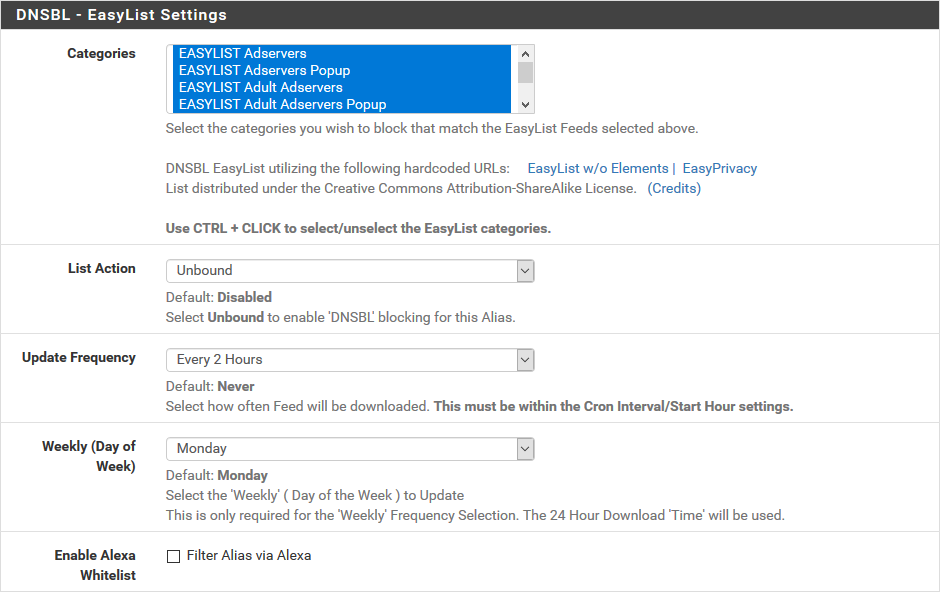Click the List Action label

coord(101,268)
